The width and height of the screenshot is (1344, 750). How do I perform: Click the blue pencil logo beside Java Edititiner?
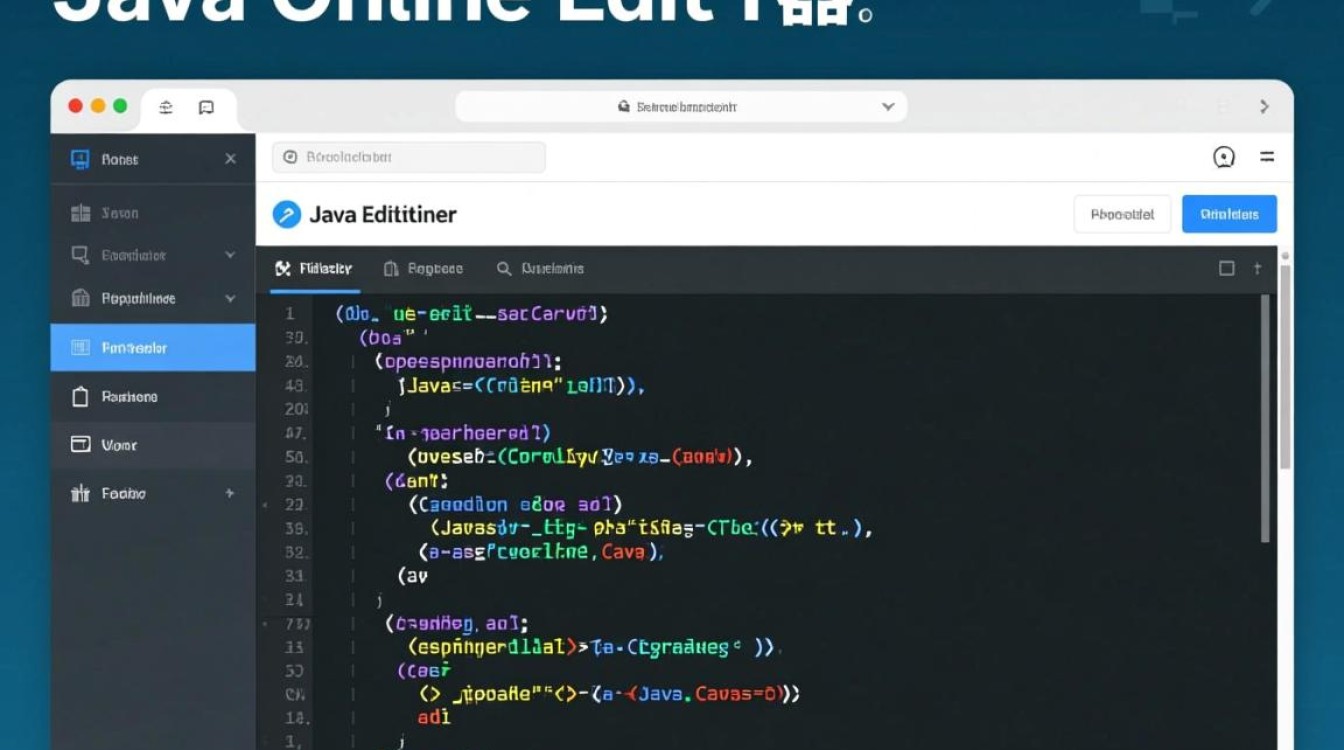[287, 214]
